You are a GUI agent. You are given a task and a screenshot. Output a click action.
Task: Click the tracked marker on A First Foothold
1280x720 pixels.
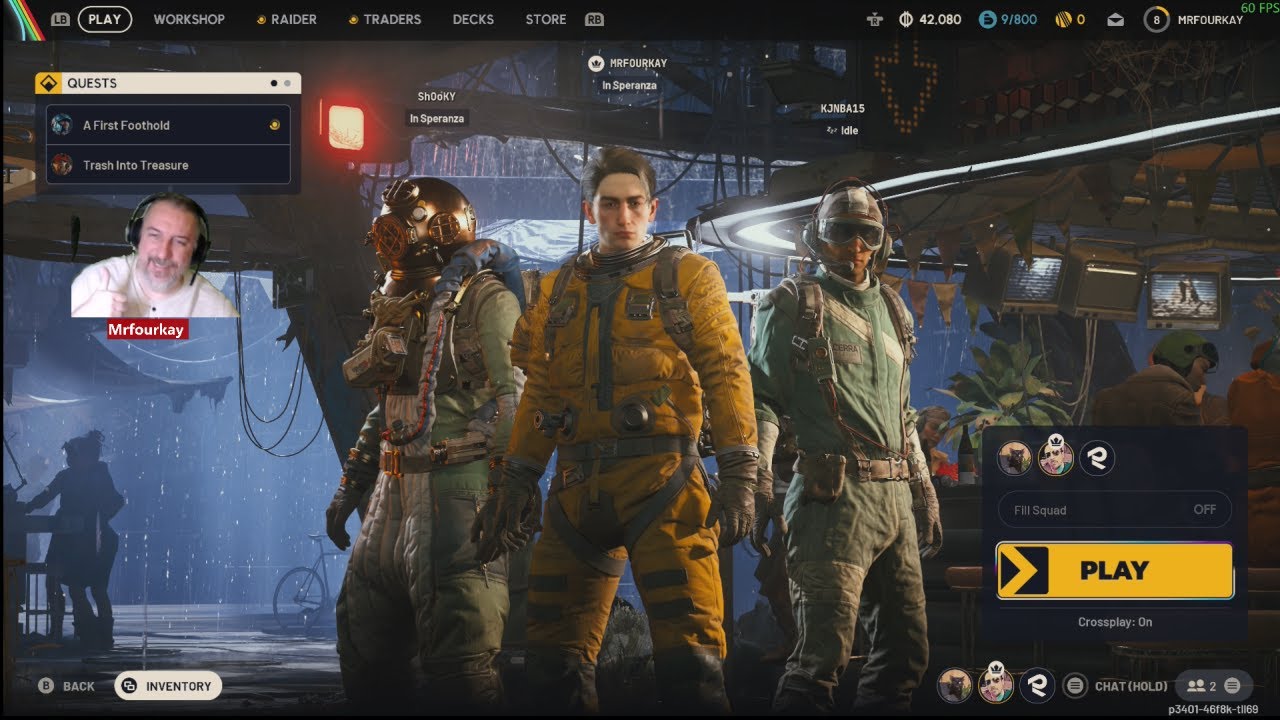point(274,125)
